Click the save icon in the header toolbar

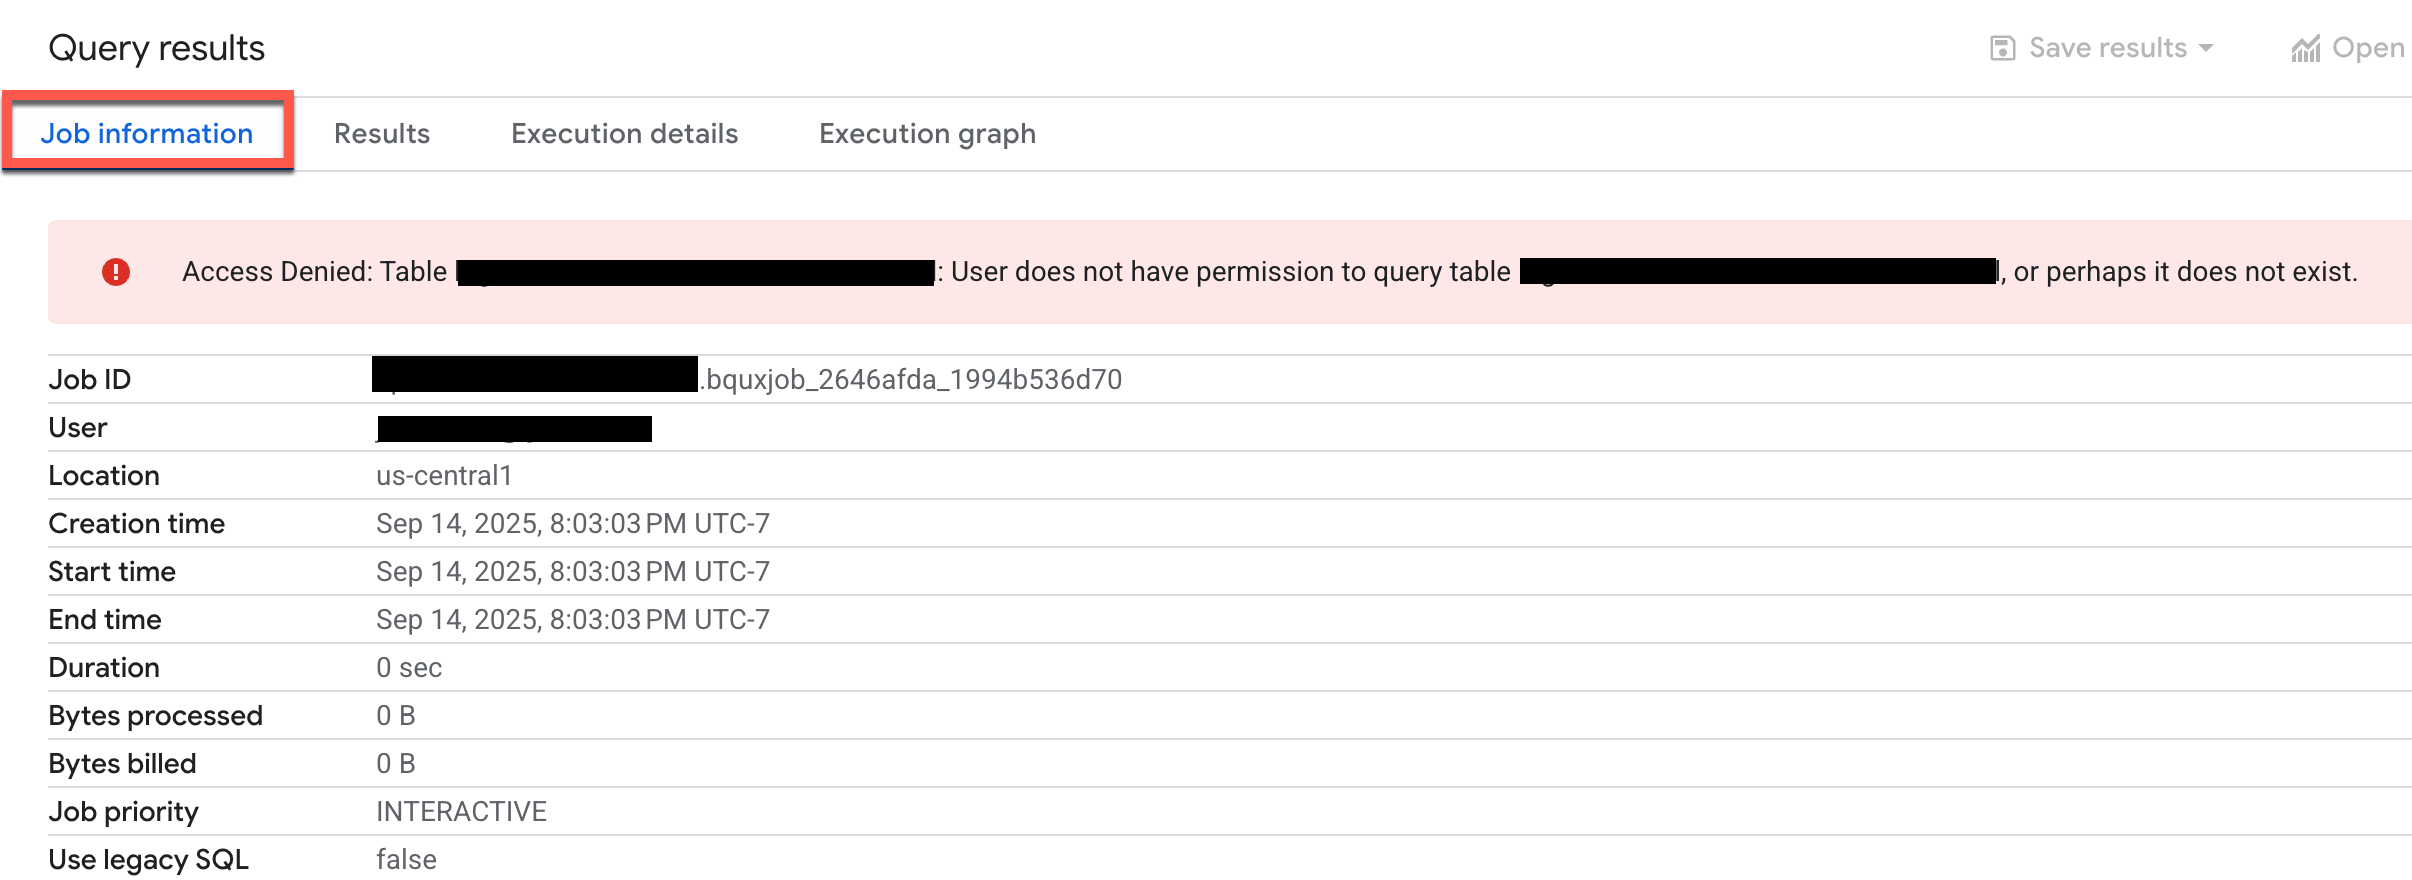pos(2002,47)
